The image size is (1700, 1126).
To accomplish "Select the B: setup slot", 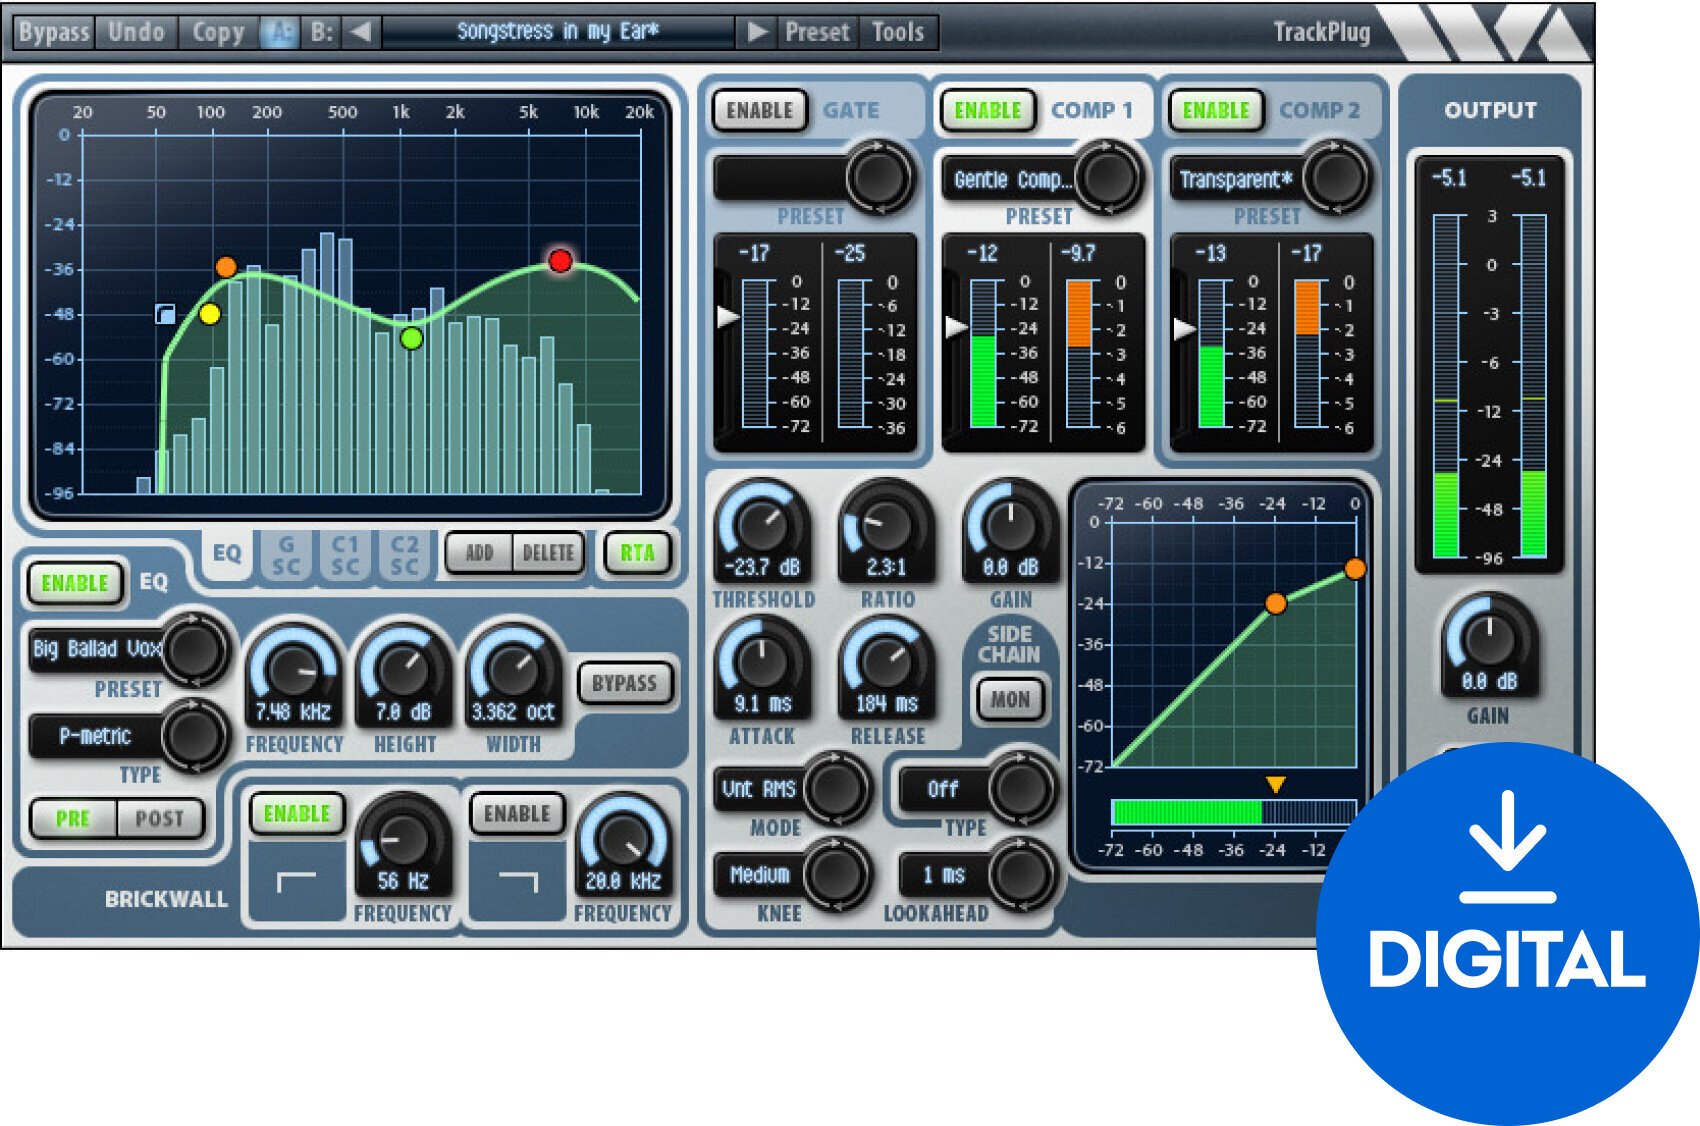I will coord(321,32).
